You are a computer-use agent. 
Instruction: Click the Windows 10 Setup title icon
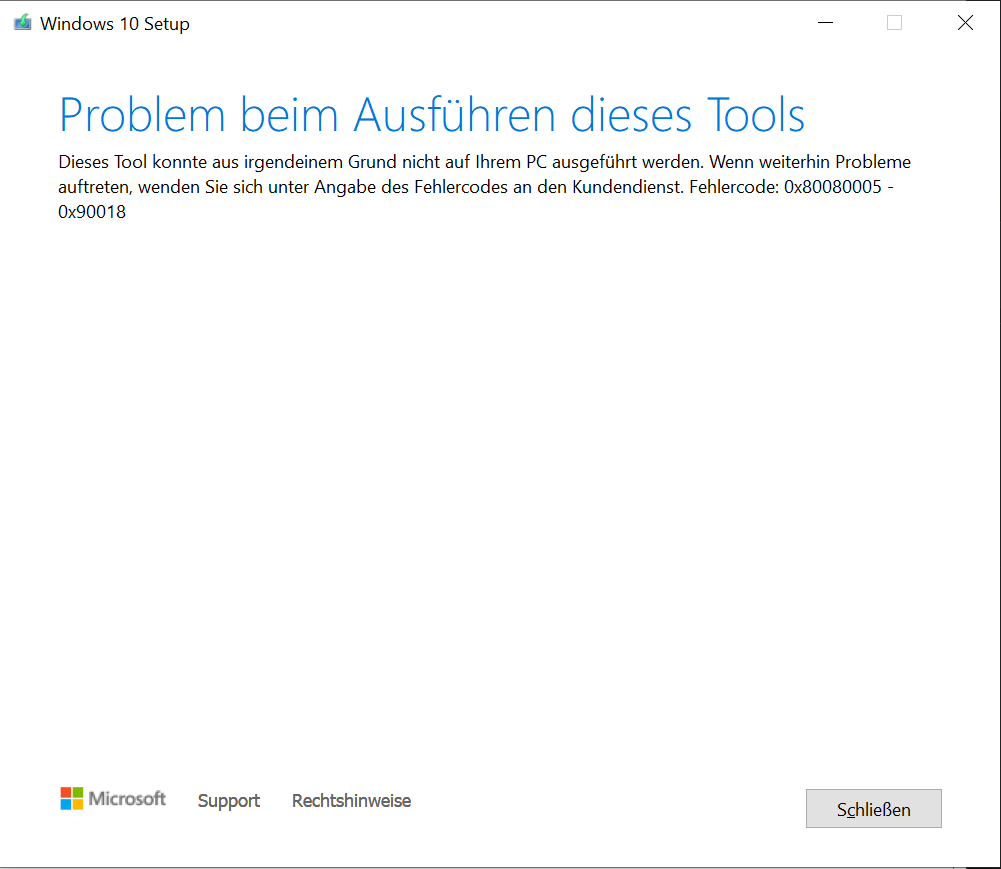[x=22, y=23]
